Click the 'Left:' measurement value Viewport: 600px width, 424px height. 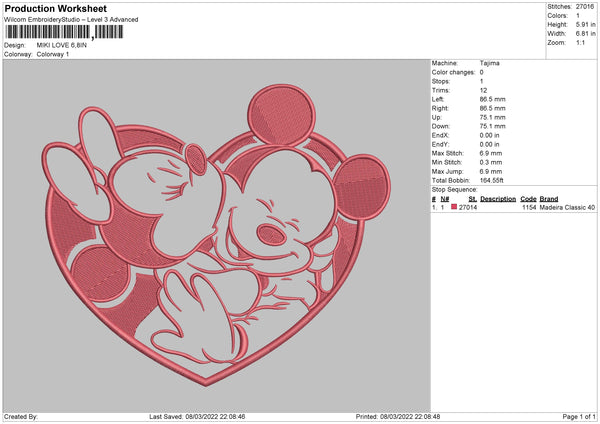click(x=492, y=99)
